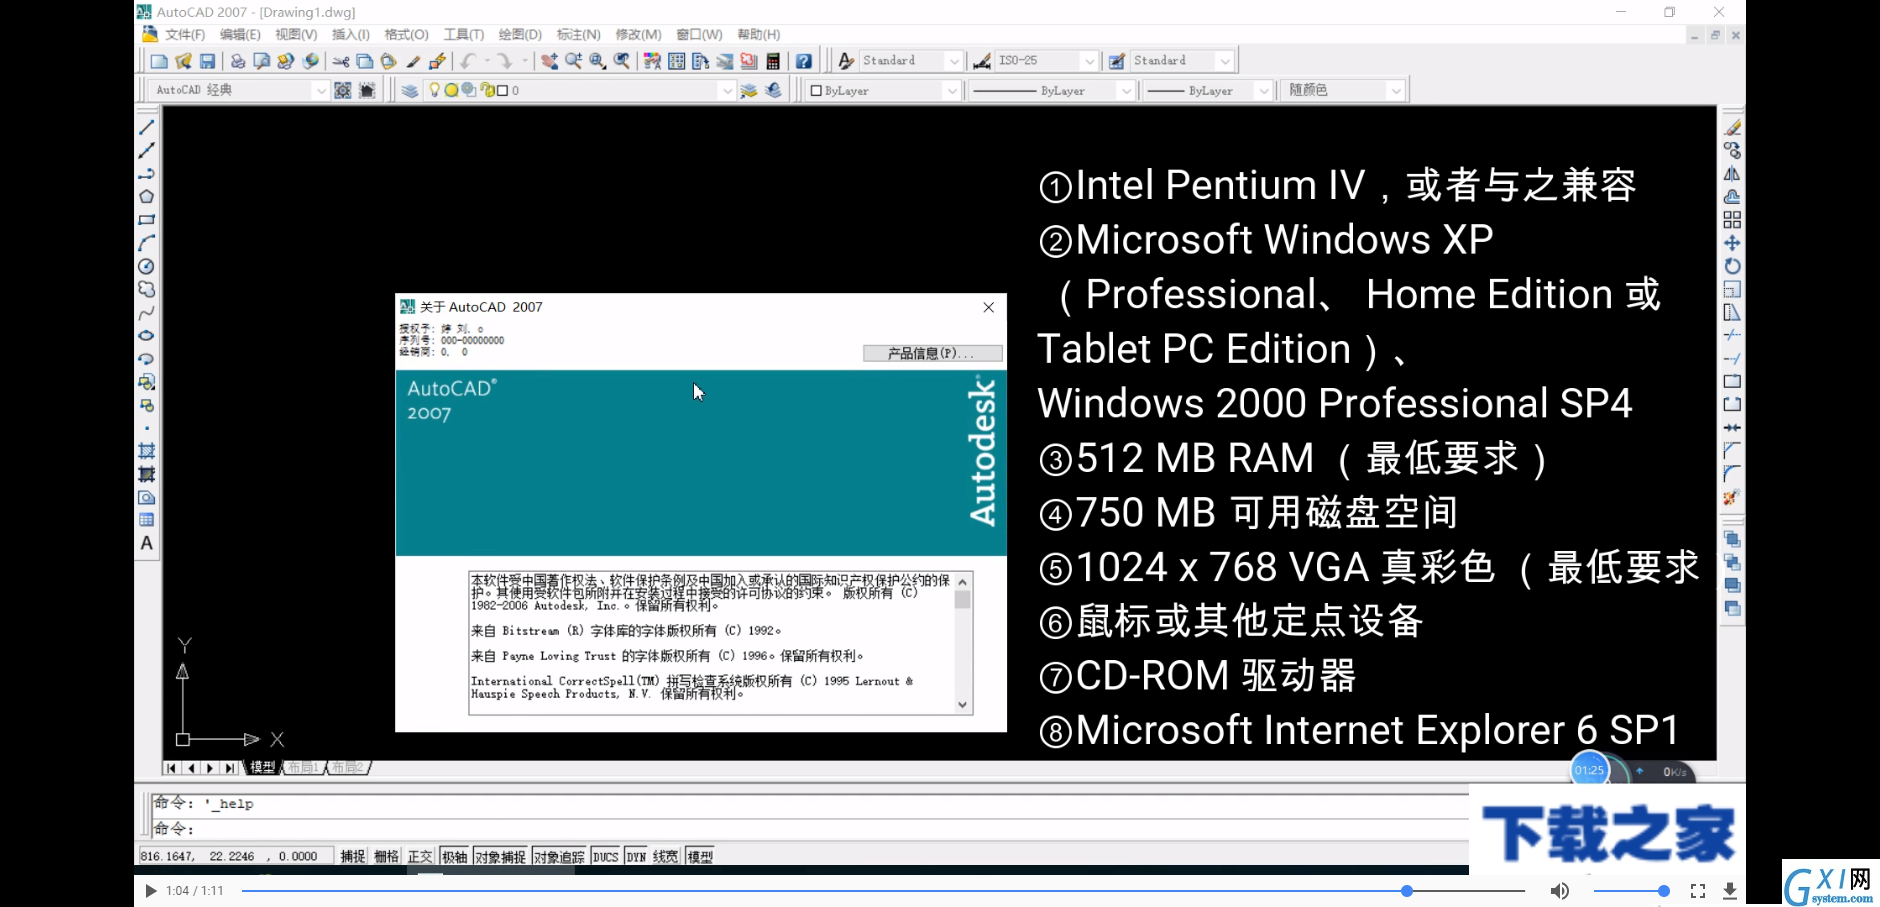Switch to the 模型 layout tab
The height and width of the screenshot is (907, 1880).
point(262,768)
